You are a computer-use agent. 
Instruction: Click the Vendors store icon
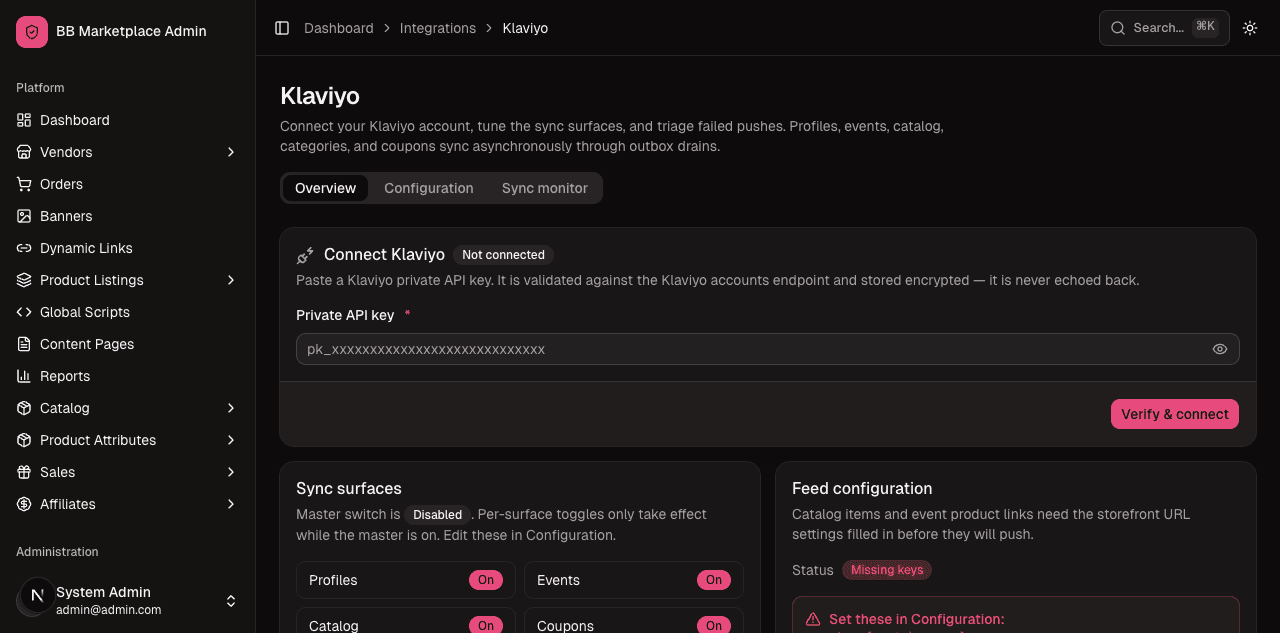[x=24, y=152]
